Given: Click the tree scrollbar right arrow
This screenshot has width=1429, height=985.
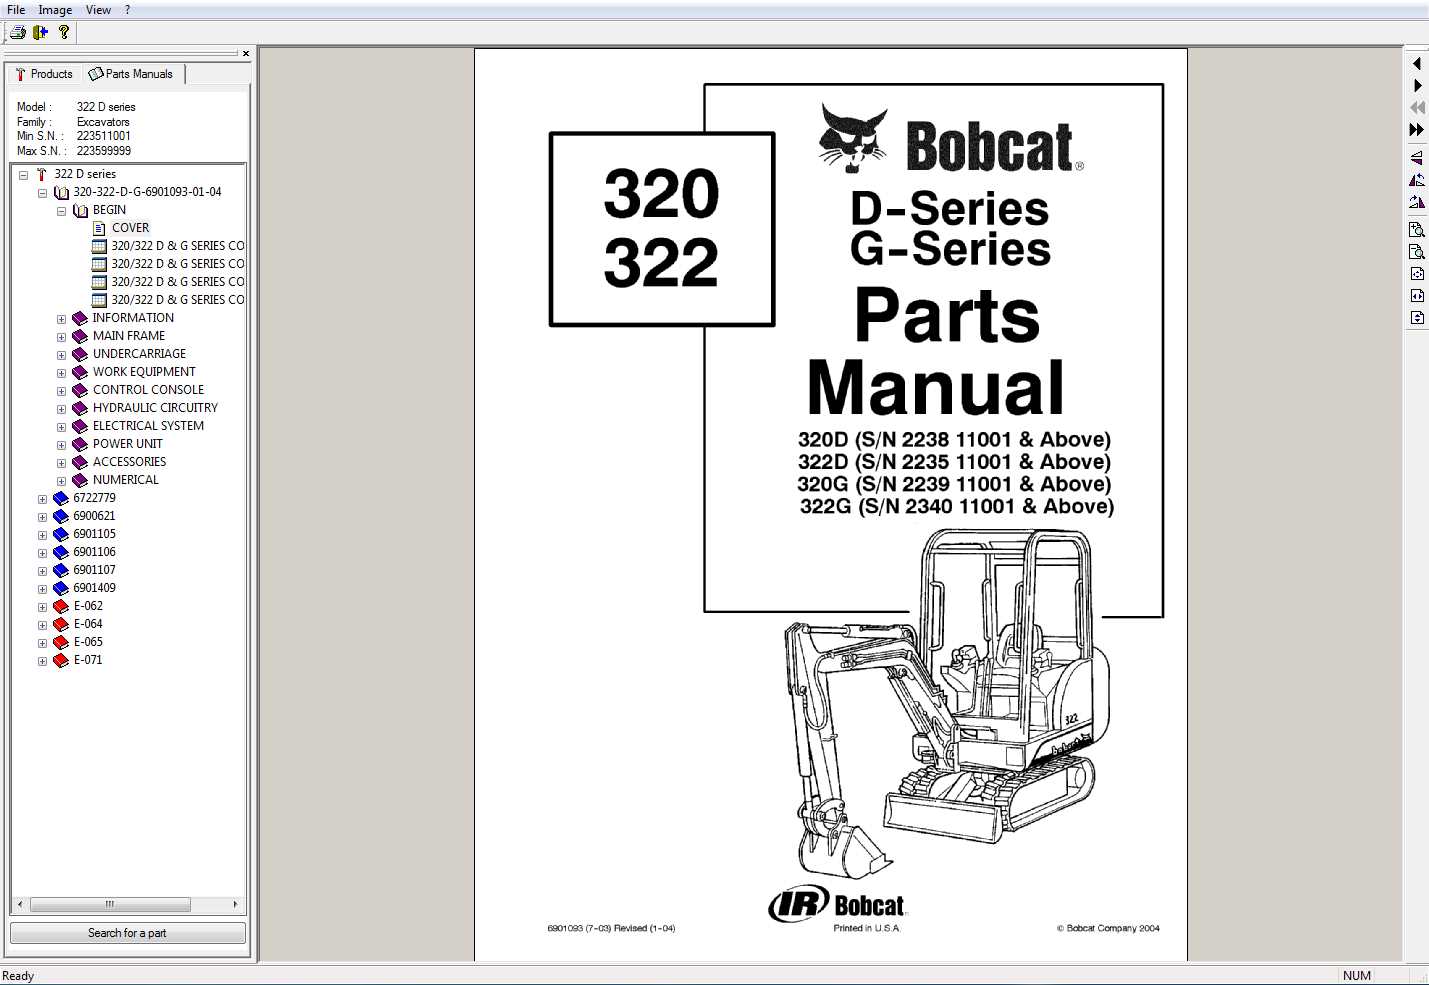Looking at the screenshot, I should coord(235,904).
